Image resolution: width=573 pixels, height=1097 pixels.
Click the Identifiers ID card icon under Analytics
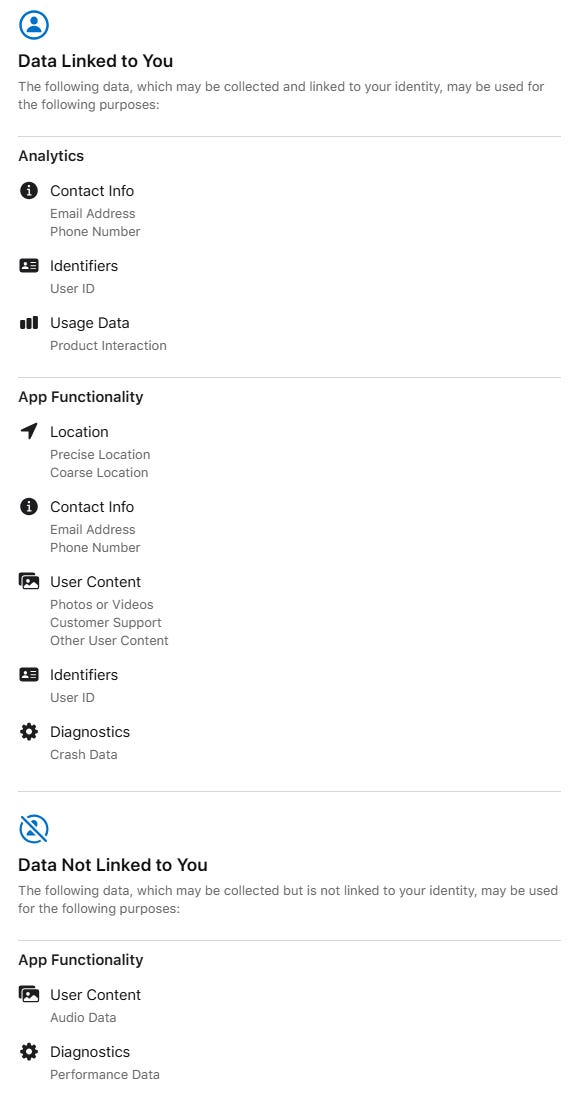click(29, 265)
